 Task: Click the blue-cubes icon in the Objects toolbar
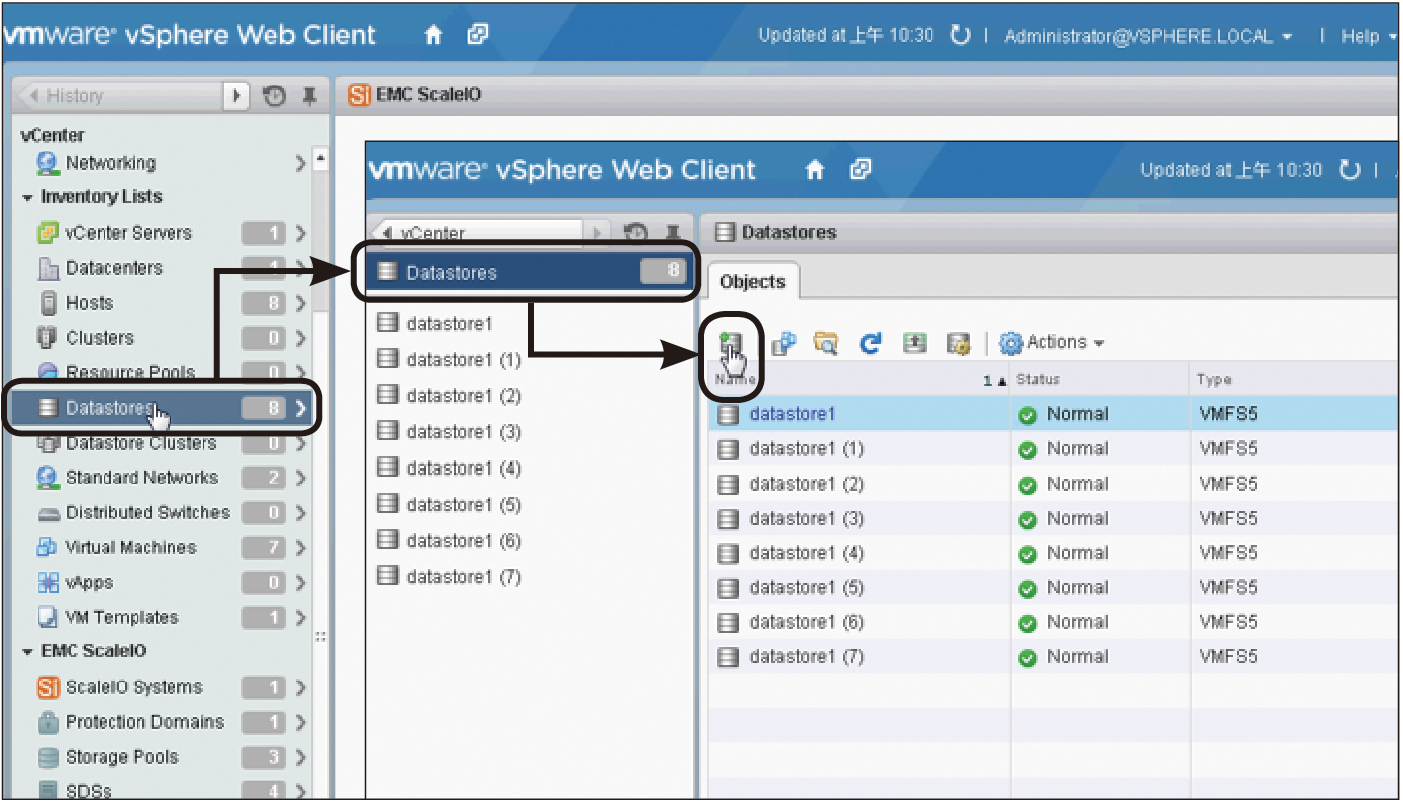(x=785, y=343)
